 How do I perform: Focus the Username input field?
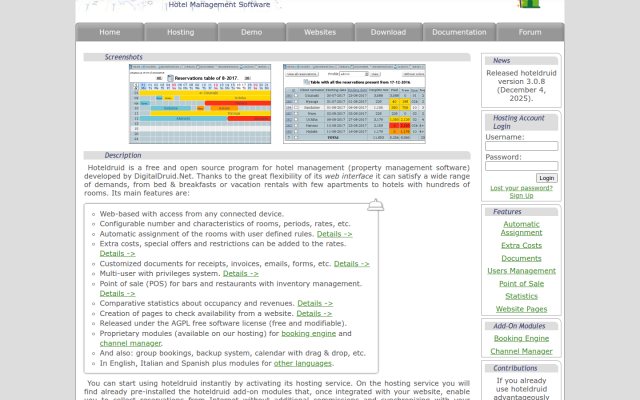521,146
